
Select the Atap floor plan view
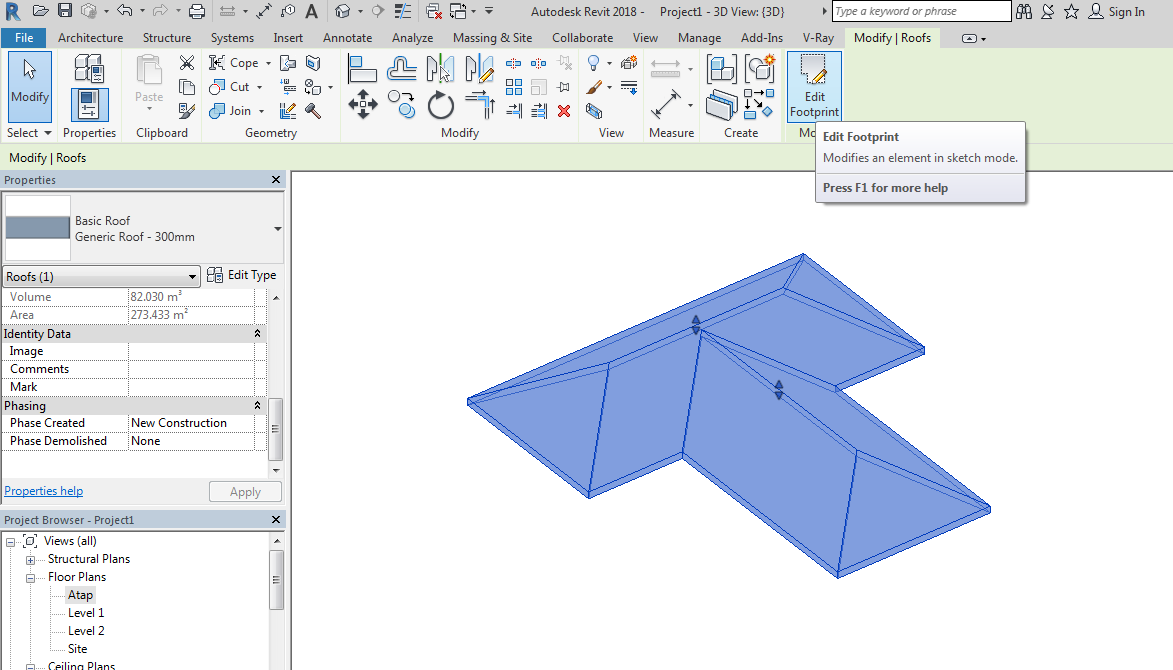(80, 594)
